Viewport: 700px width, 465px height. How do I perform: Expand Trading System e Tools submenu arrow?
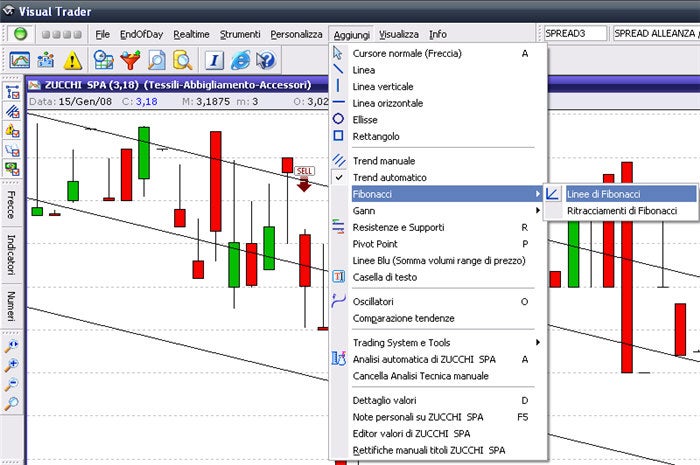click(x=538, y=342)
